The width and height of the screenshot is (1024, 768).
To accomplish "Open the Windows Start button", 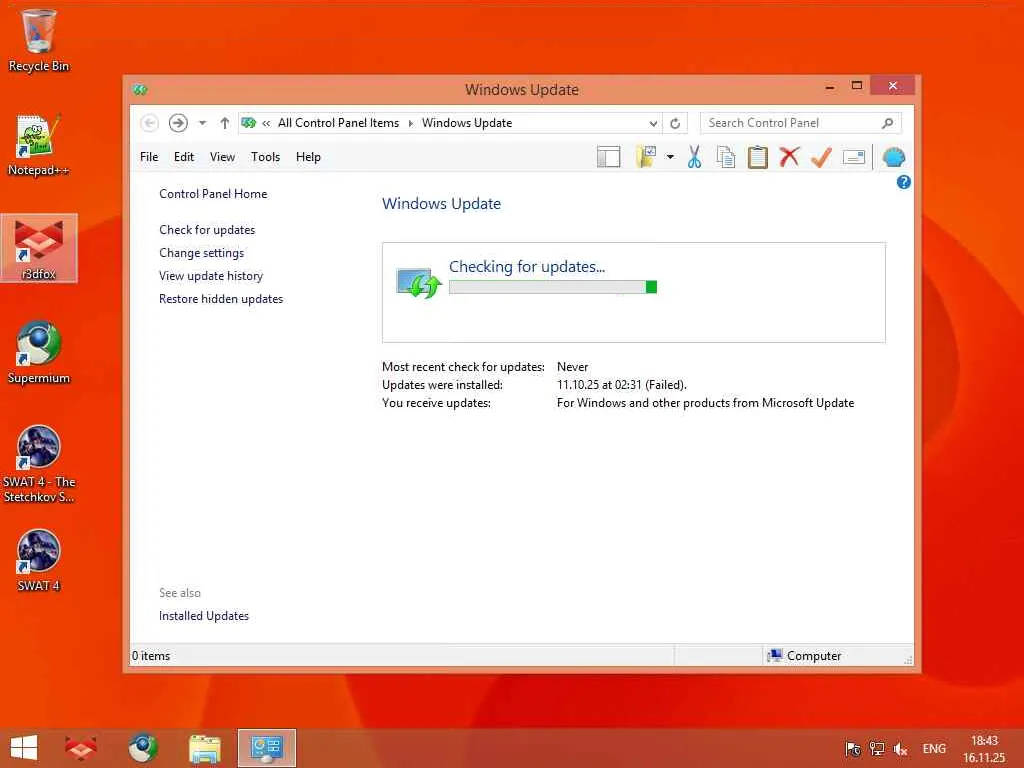I will pyautogui.click(x=24, y=748).
